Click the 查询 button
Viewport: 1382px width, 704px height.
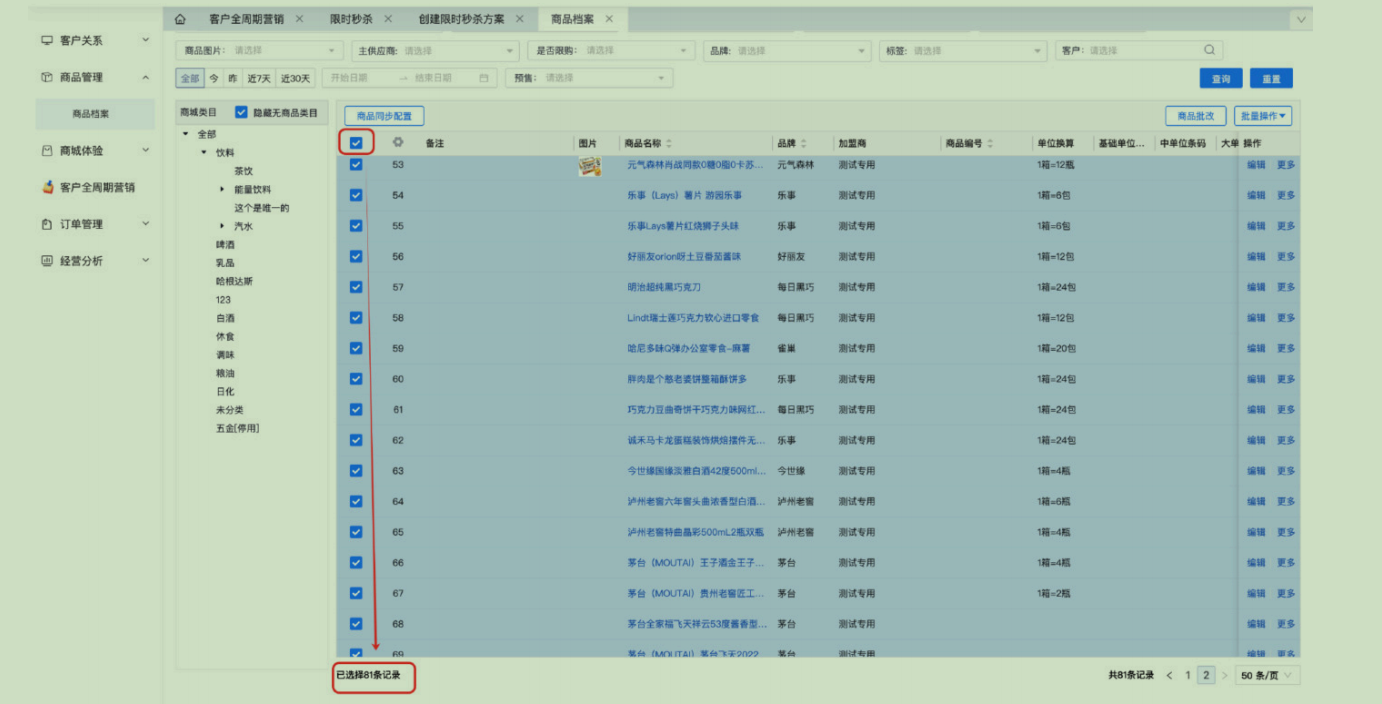pos(1220,78)
